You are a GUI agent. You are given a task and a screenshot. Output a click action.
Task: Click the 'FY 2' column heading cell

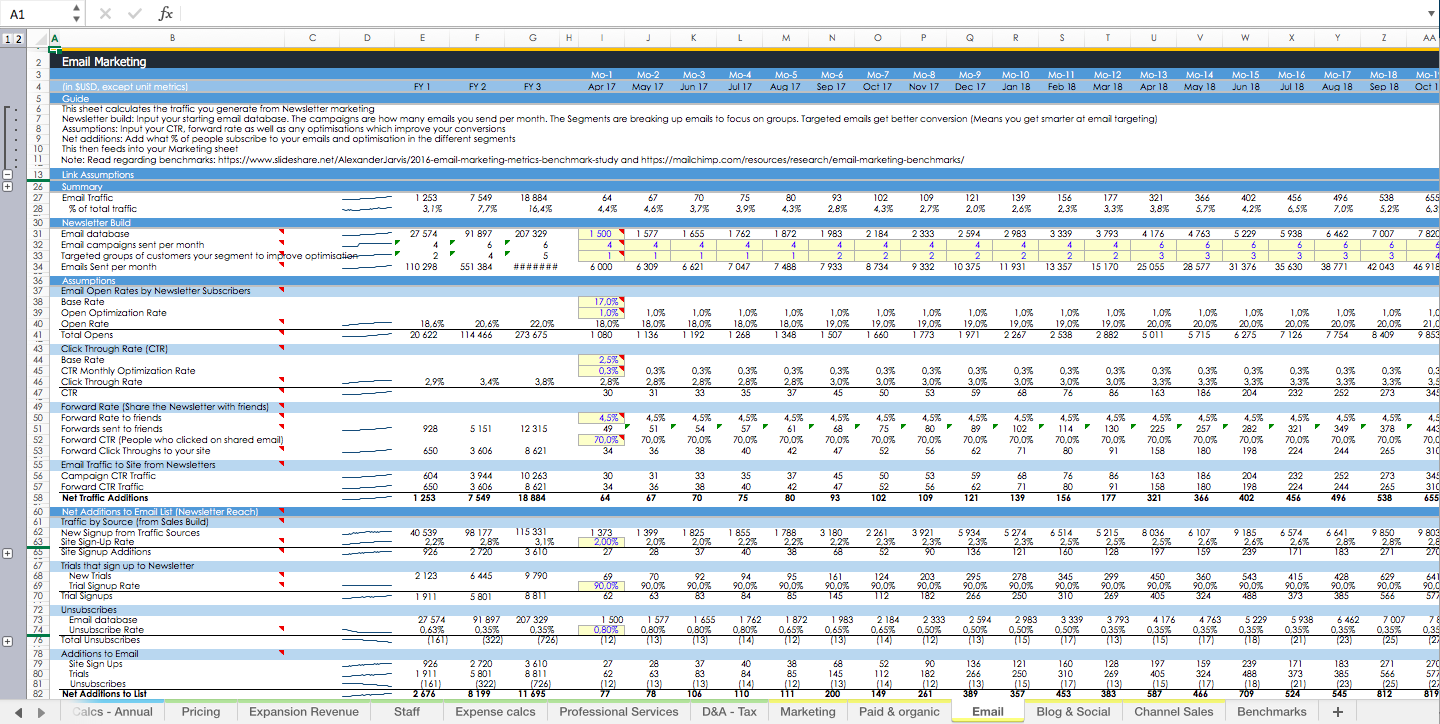(477, 87)
